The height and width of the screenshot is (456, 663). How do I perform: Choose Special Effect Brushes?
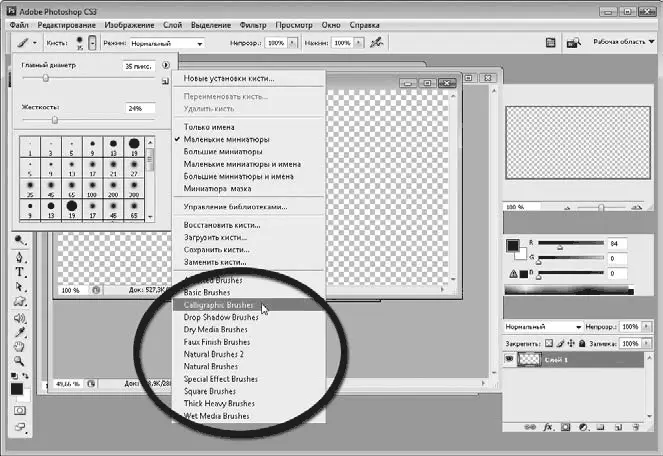249,379
